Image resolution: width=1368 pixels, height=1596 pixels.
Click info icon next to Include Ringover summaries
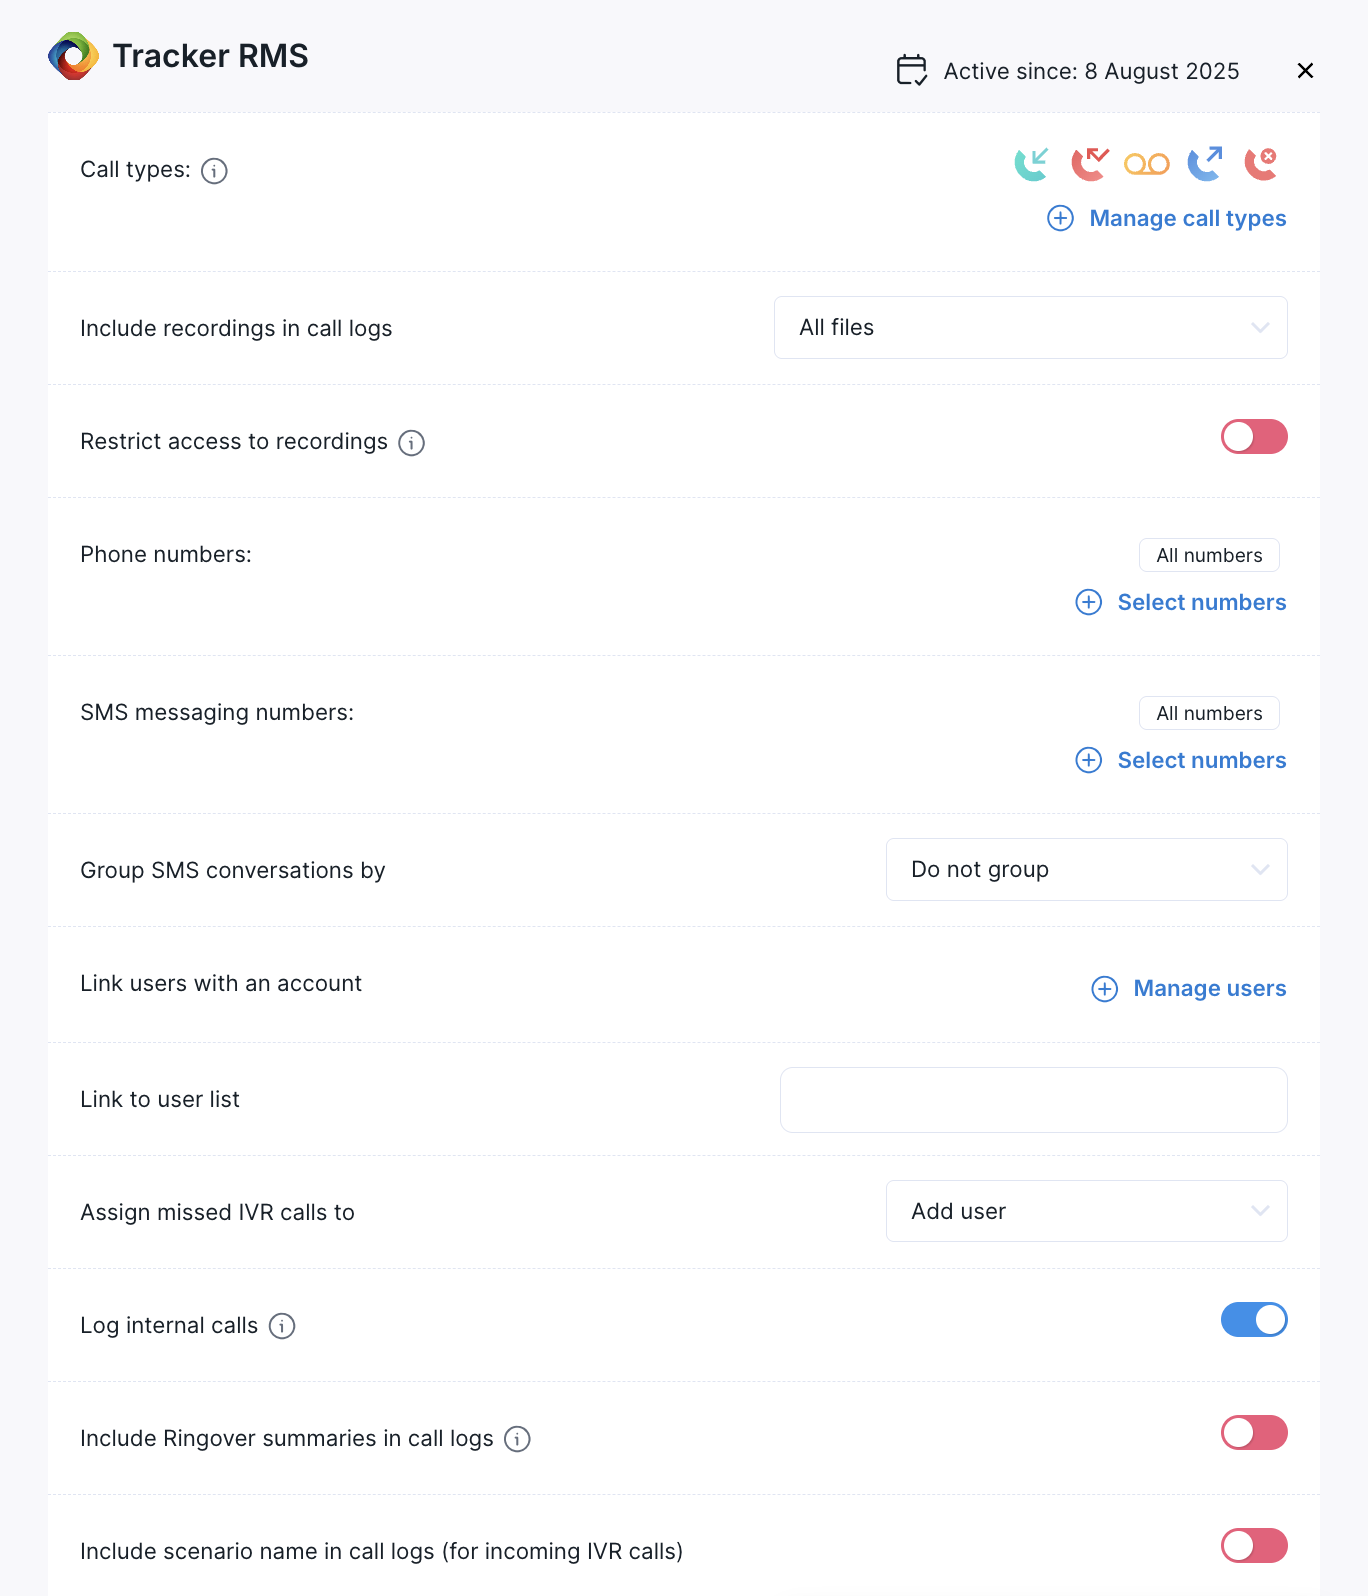coord(517,1439)
